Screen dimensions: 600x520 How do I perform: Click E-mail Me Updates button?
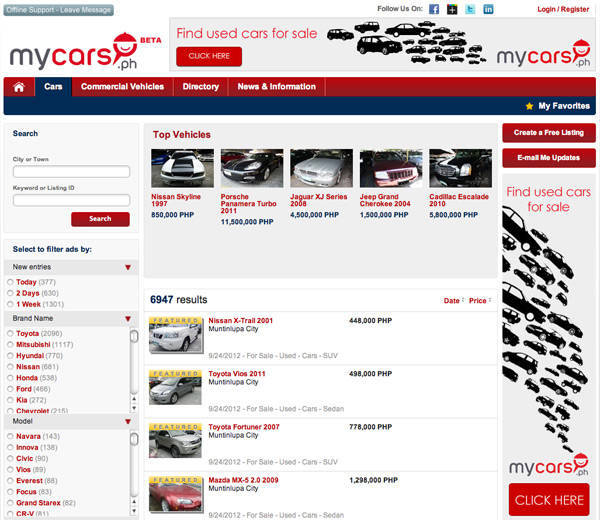(549, 158)
